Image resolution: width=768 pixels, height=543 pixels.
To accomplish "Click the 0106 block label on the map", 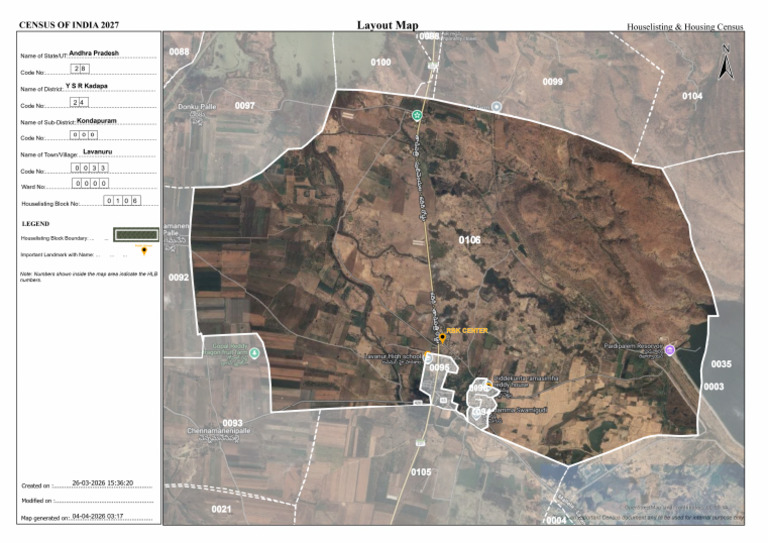I will 469,240.
